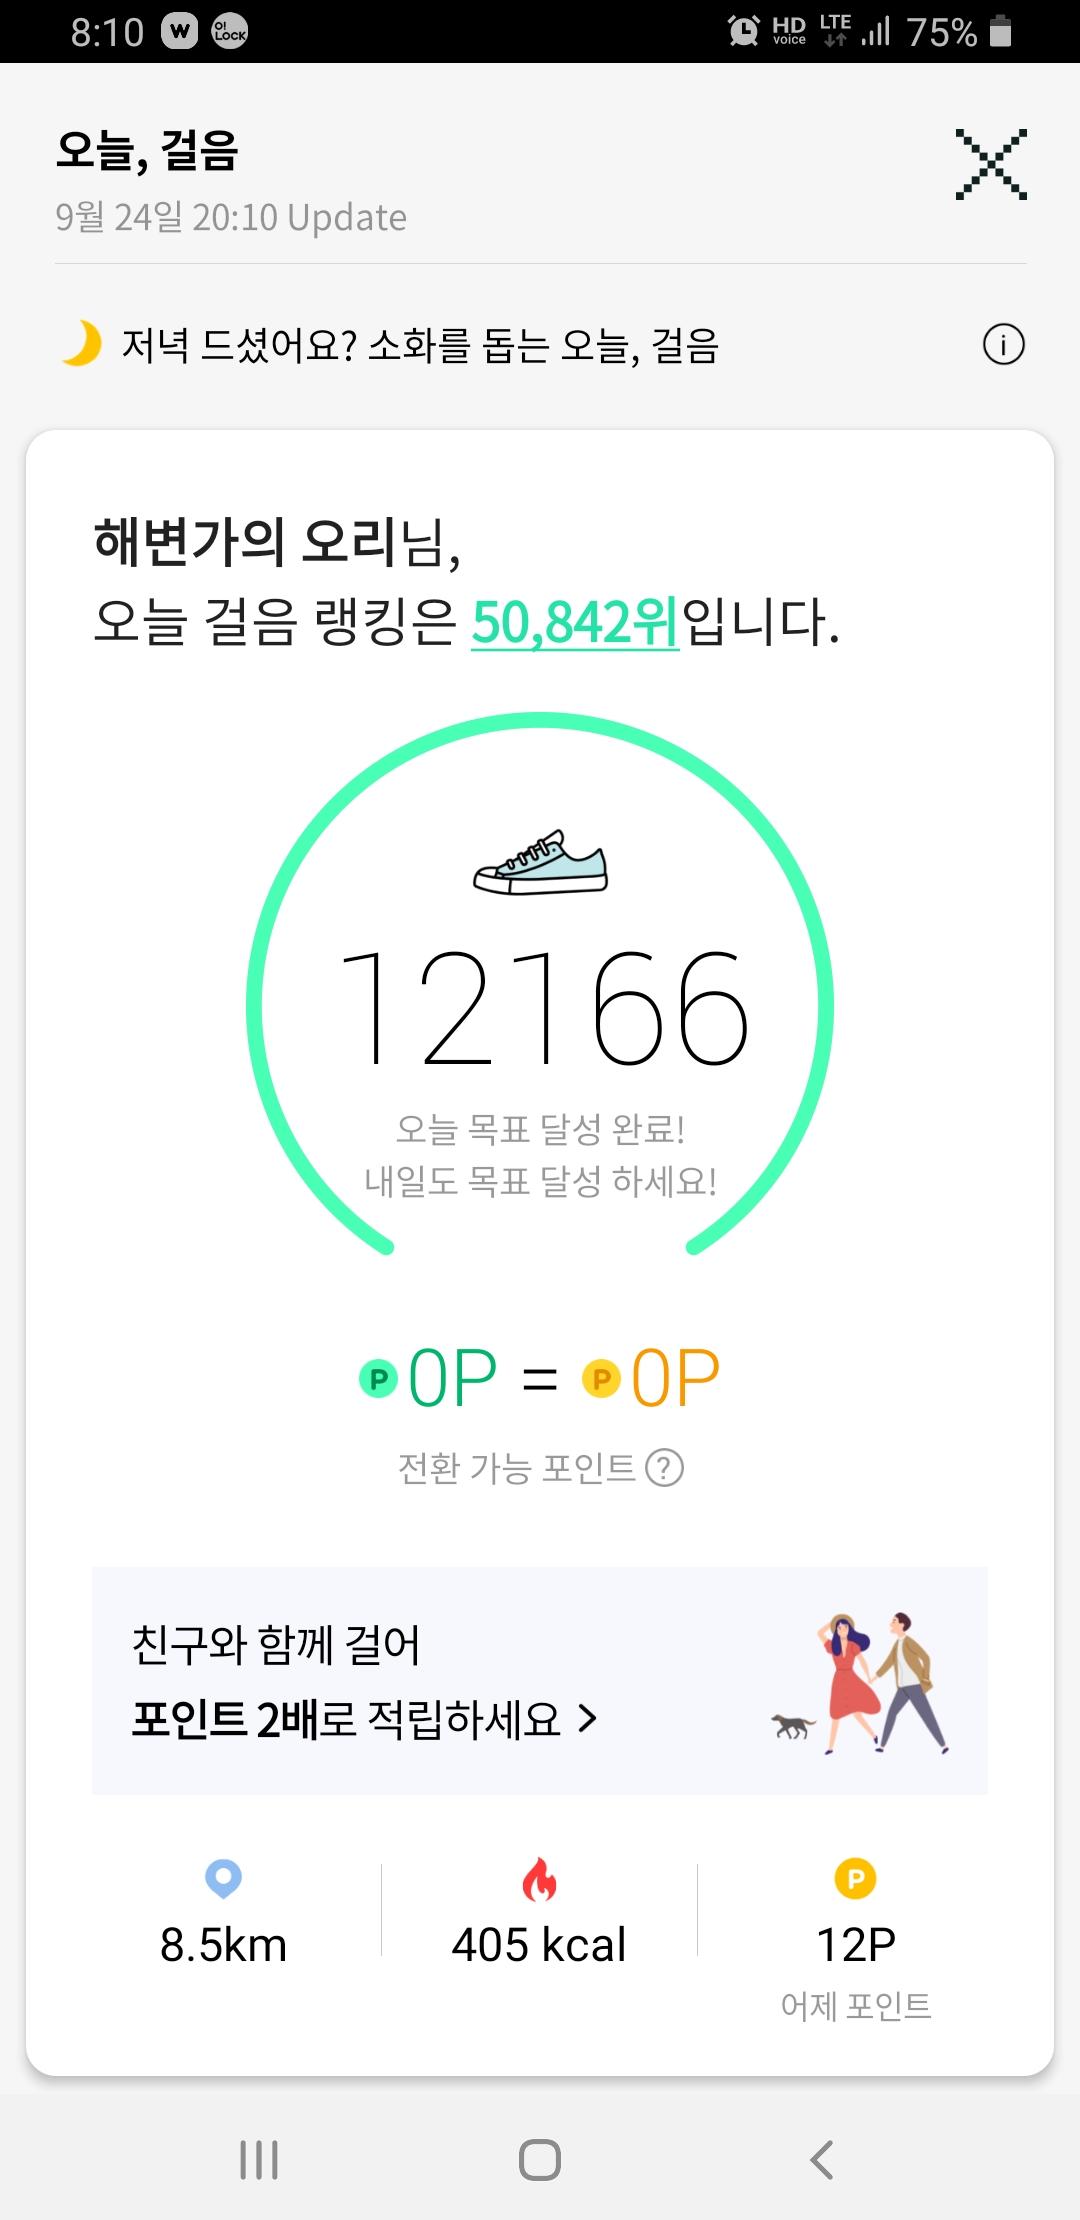Tap the crescent moon icon

coord(82,344)
